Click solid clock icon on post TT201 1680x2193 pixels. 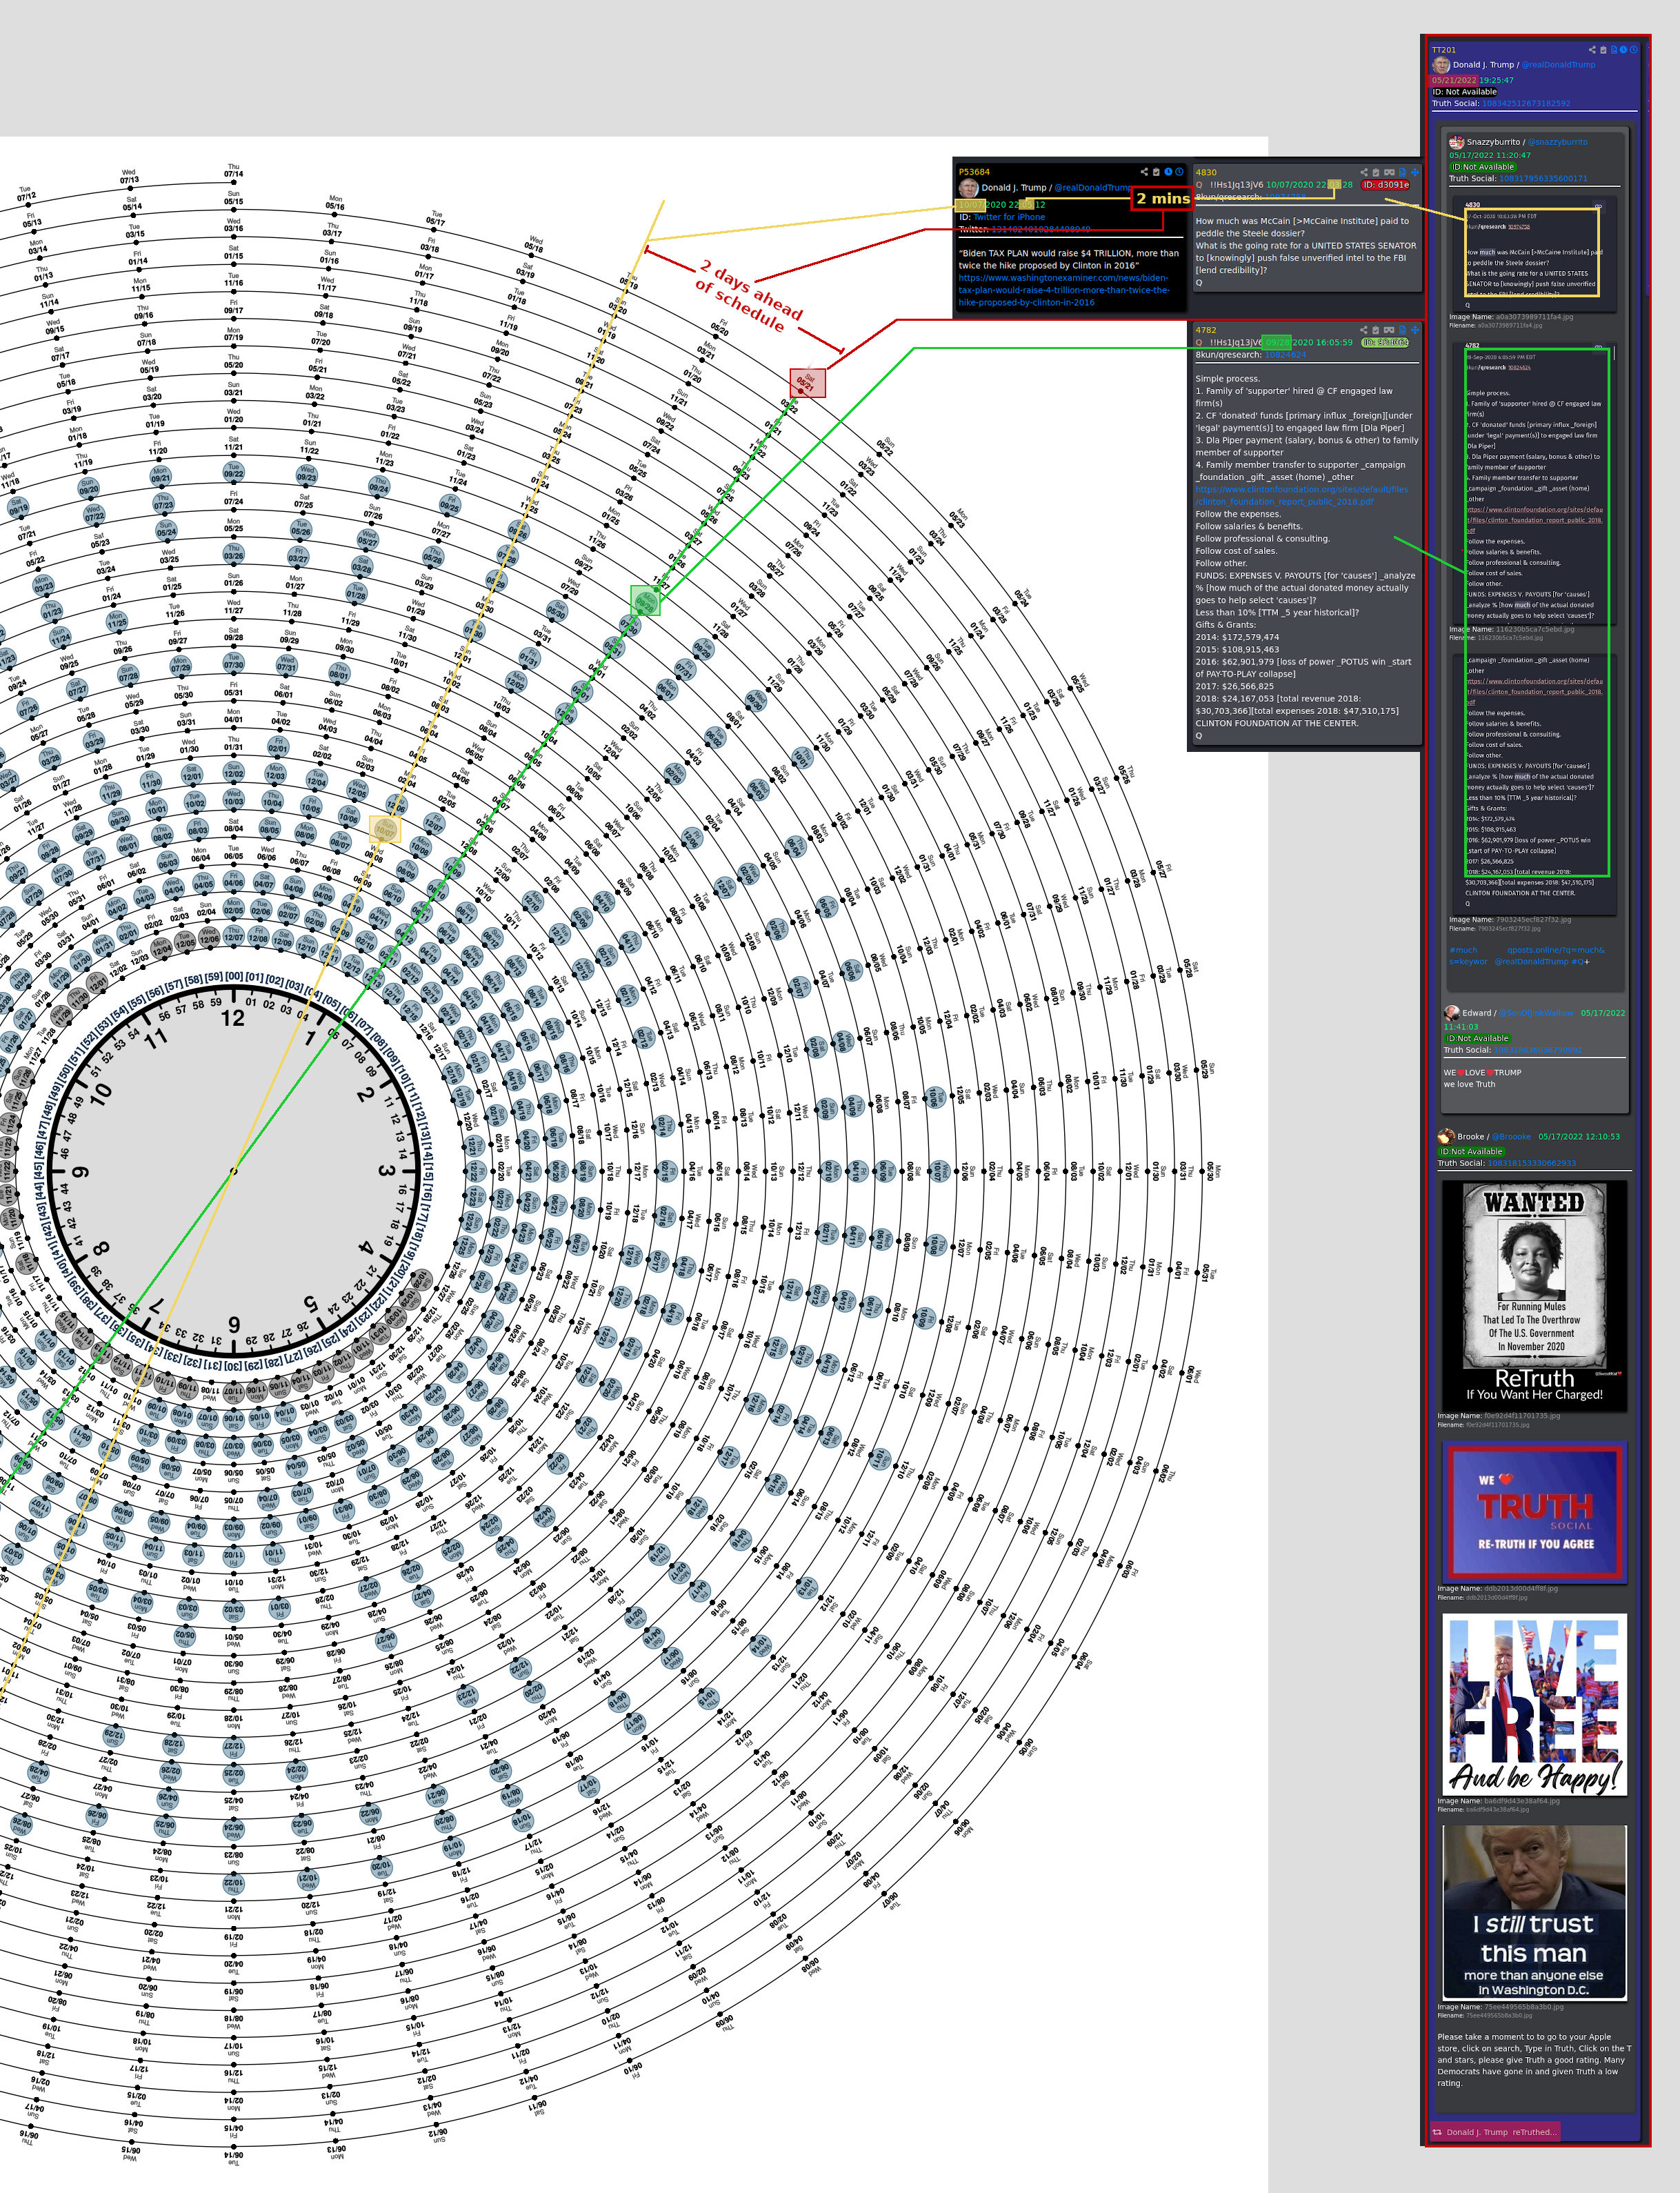tap(1623, 50)
